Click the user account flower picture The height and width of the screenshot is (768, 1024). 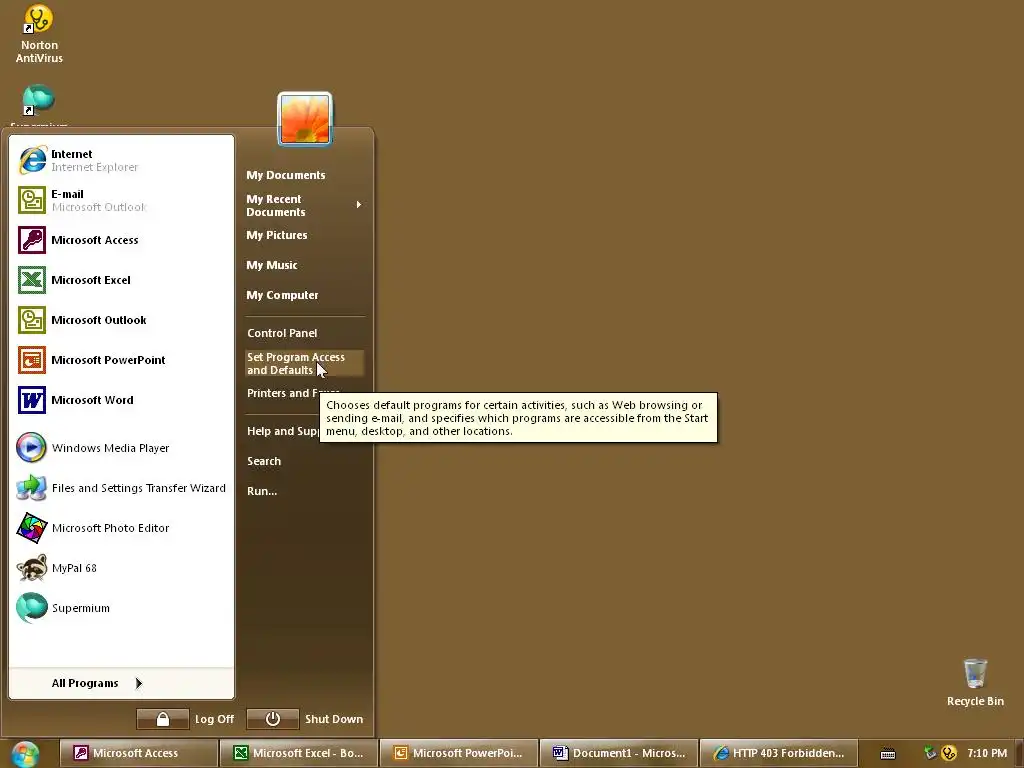click(304, 119)
